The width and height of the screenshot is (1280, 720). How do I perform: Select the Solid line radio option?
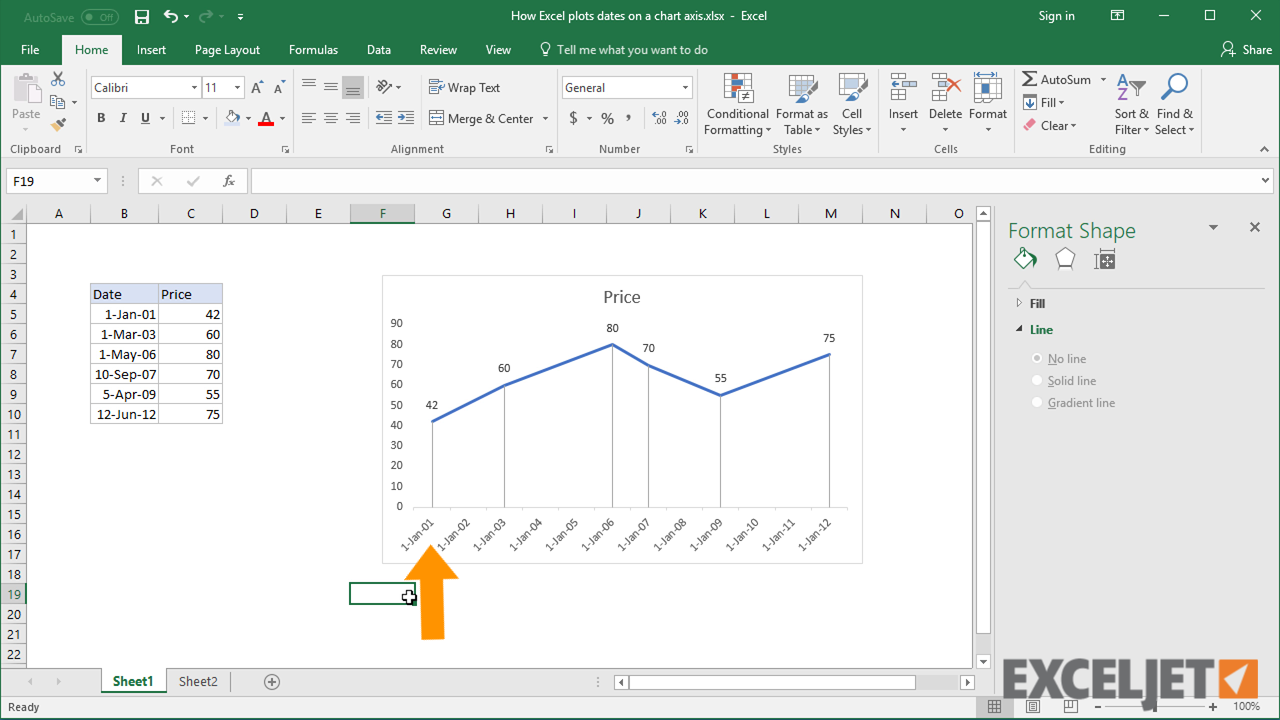point(1037,380)
